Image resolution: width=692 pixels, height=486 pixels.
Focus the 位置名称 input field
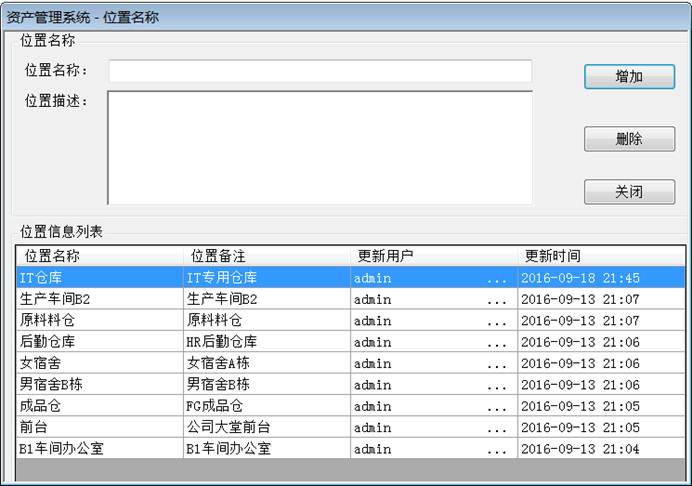click(320, 71)
